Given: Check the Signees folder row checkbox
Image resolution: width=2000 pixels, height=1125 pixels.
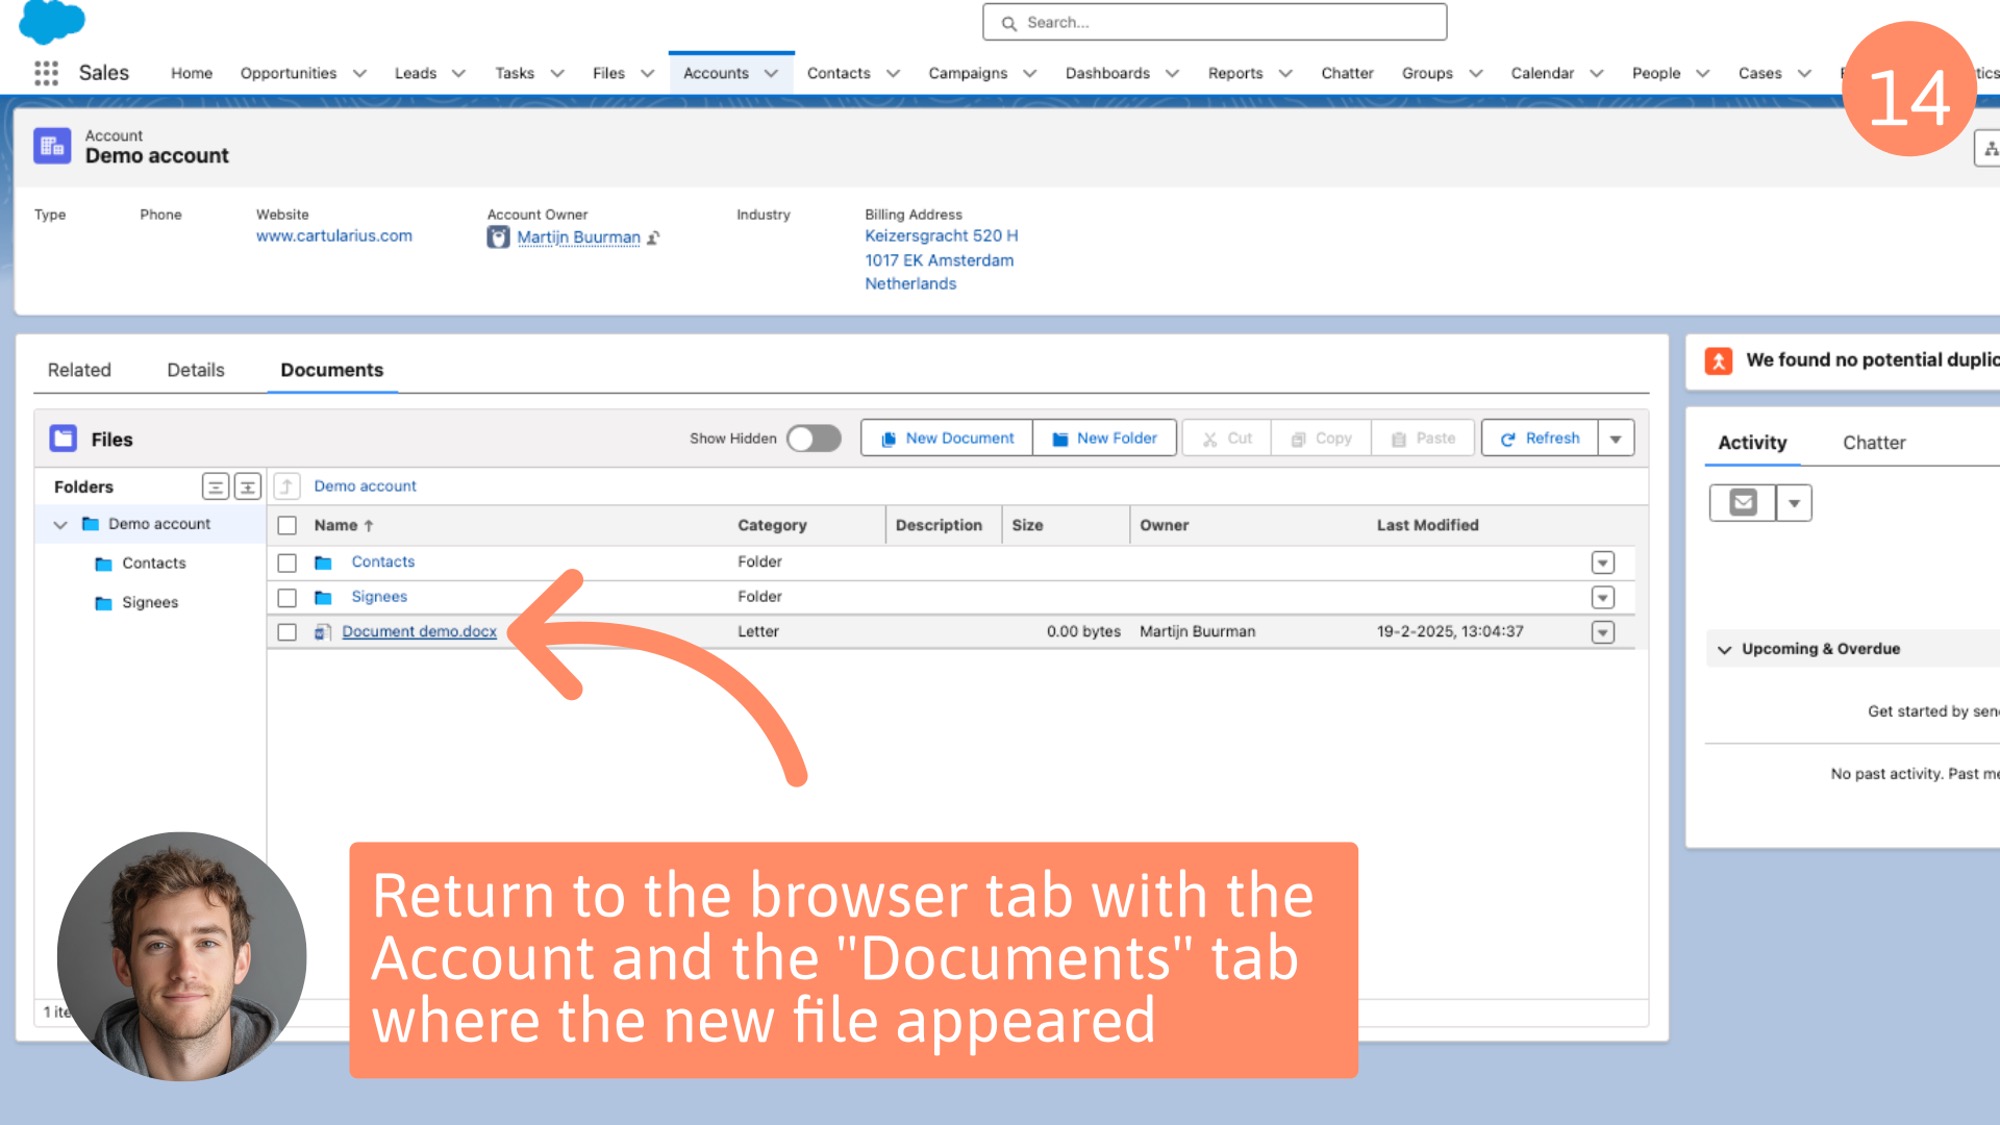Looking at the screenshot, I should [287, 598].
